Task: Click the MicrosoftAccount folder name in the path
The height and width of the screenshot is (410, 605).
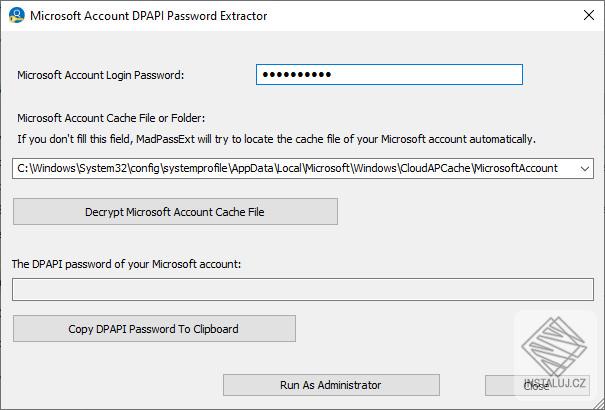Action: coord(508,169)
